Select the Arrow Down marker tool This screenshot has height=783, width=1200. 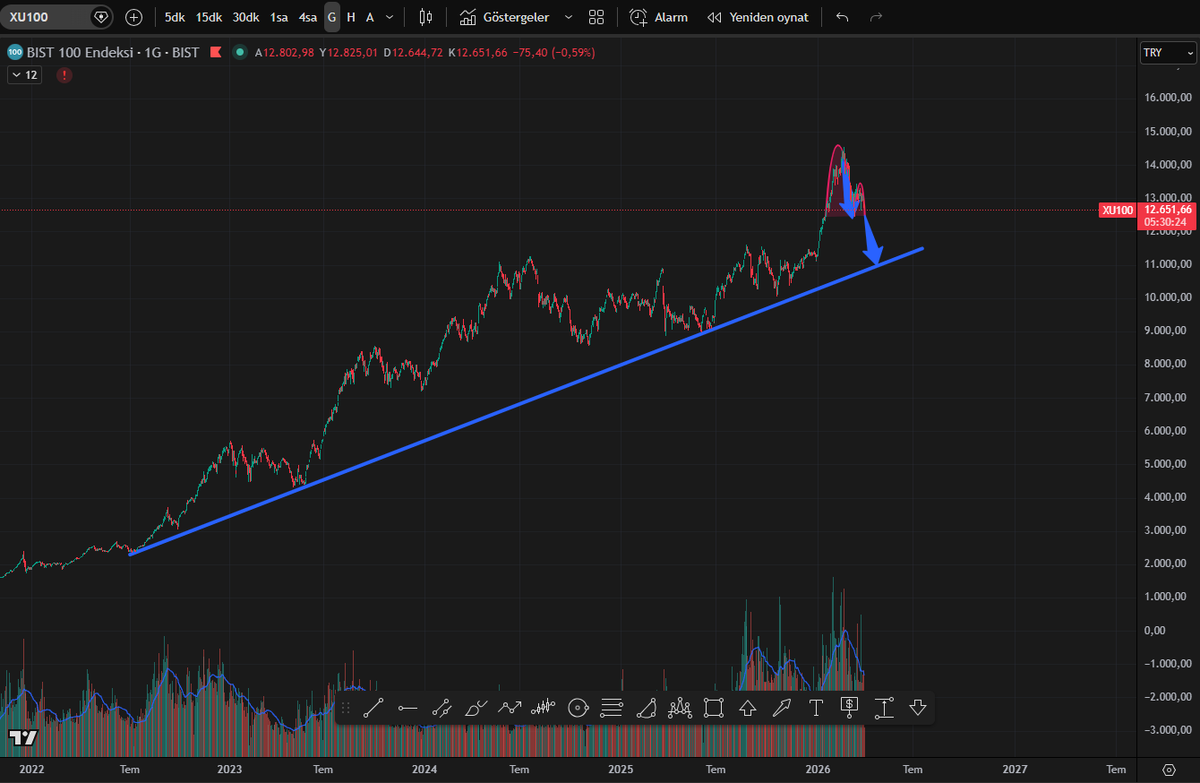918,709
